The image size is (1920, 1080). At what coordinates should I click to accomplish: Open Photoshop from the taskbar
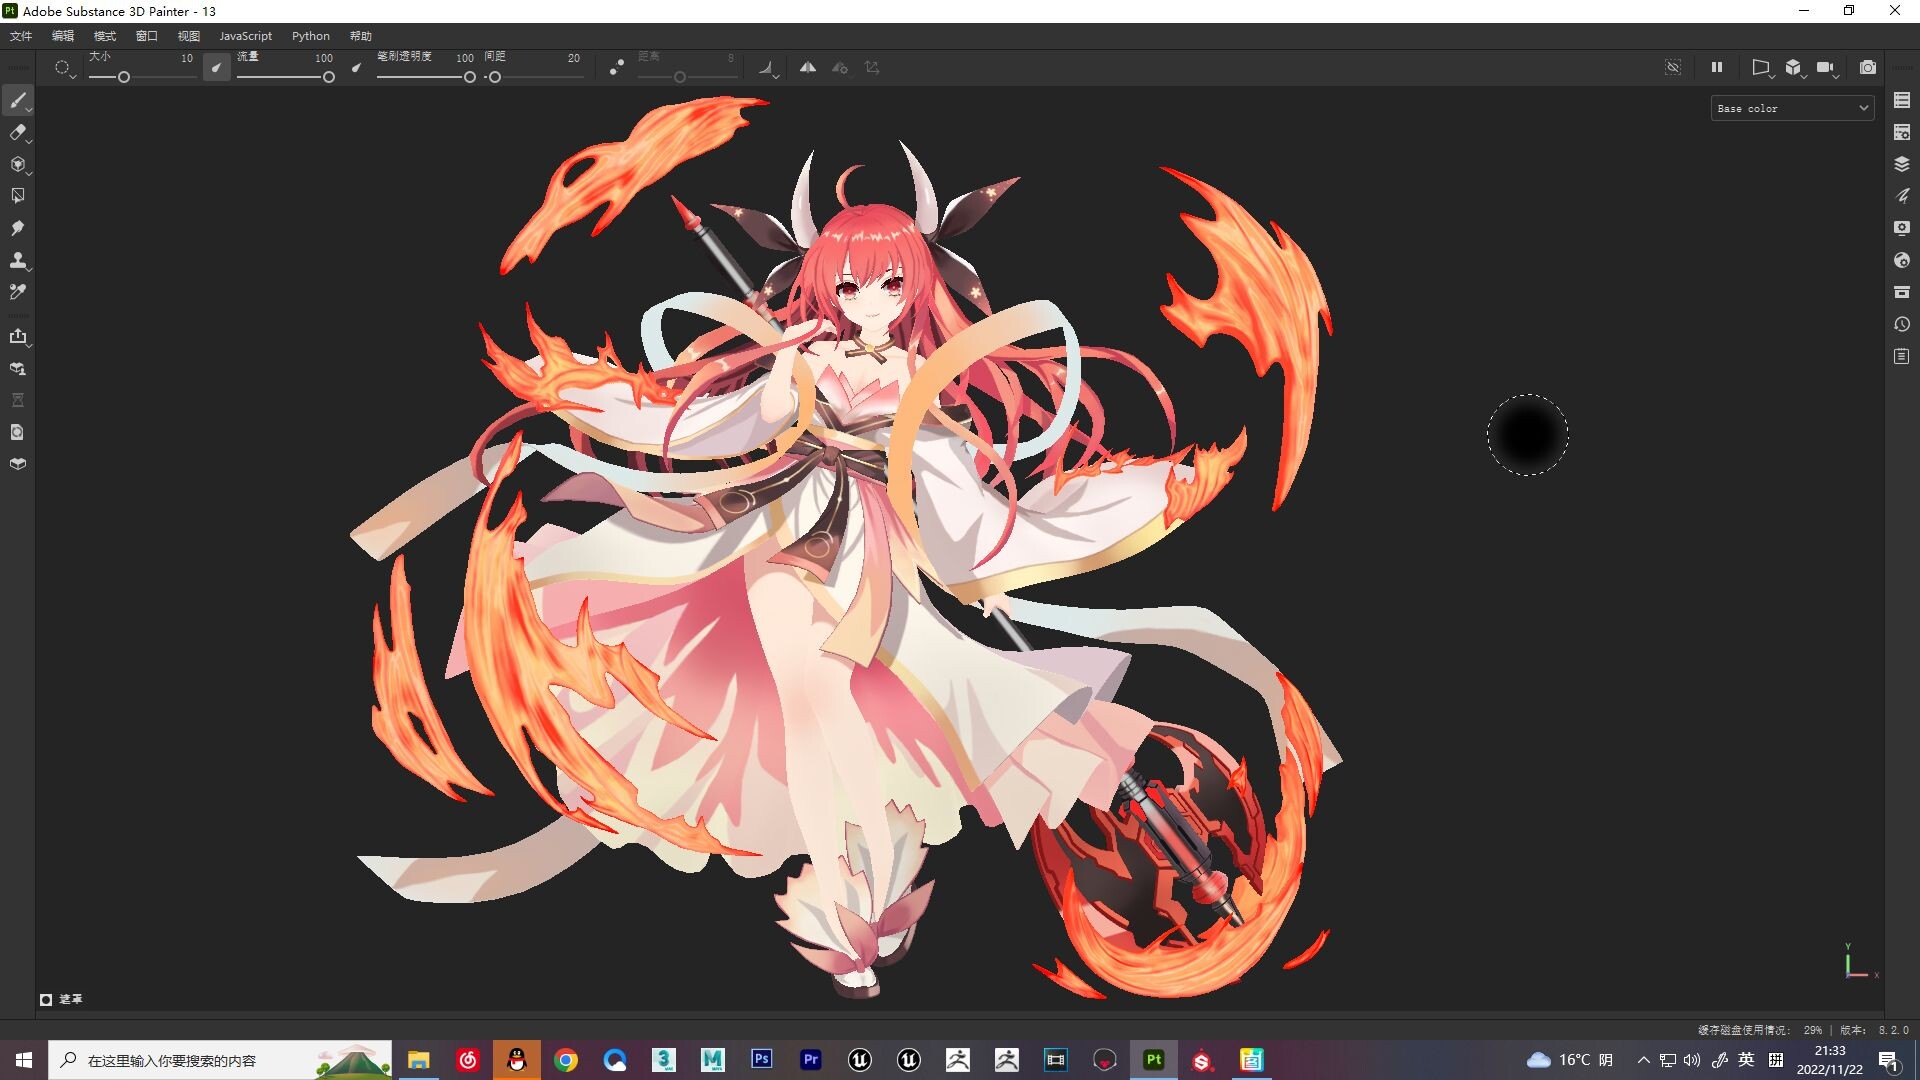762,1059
